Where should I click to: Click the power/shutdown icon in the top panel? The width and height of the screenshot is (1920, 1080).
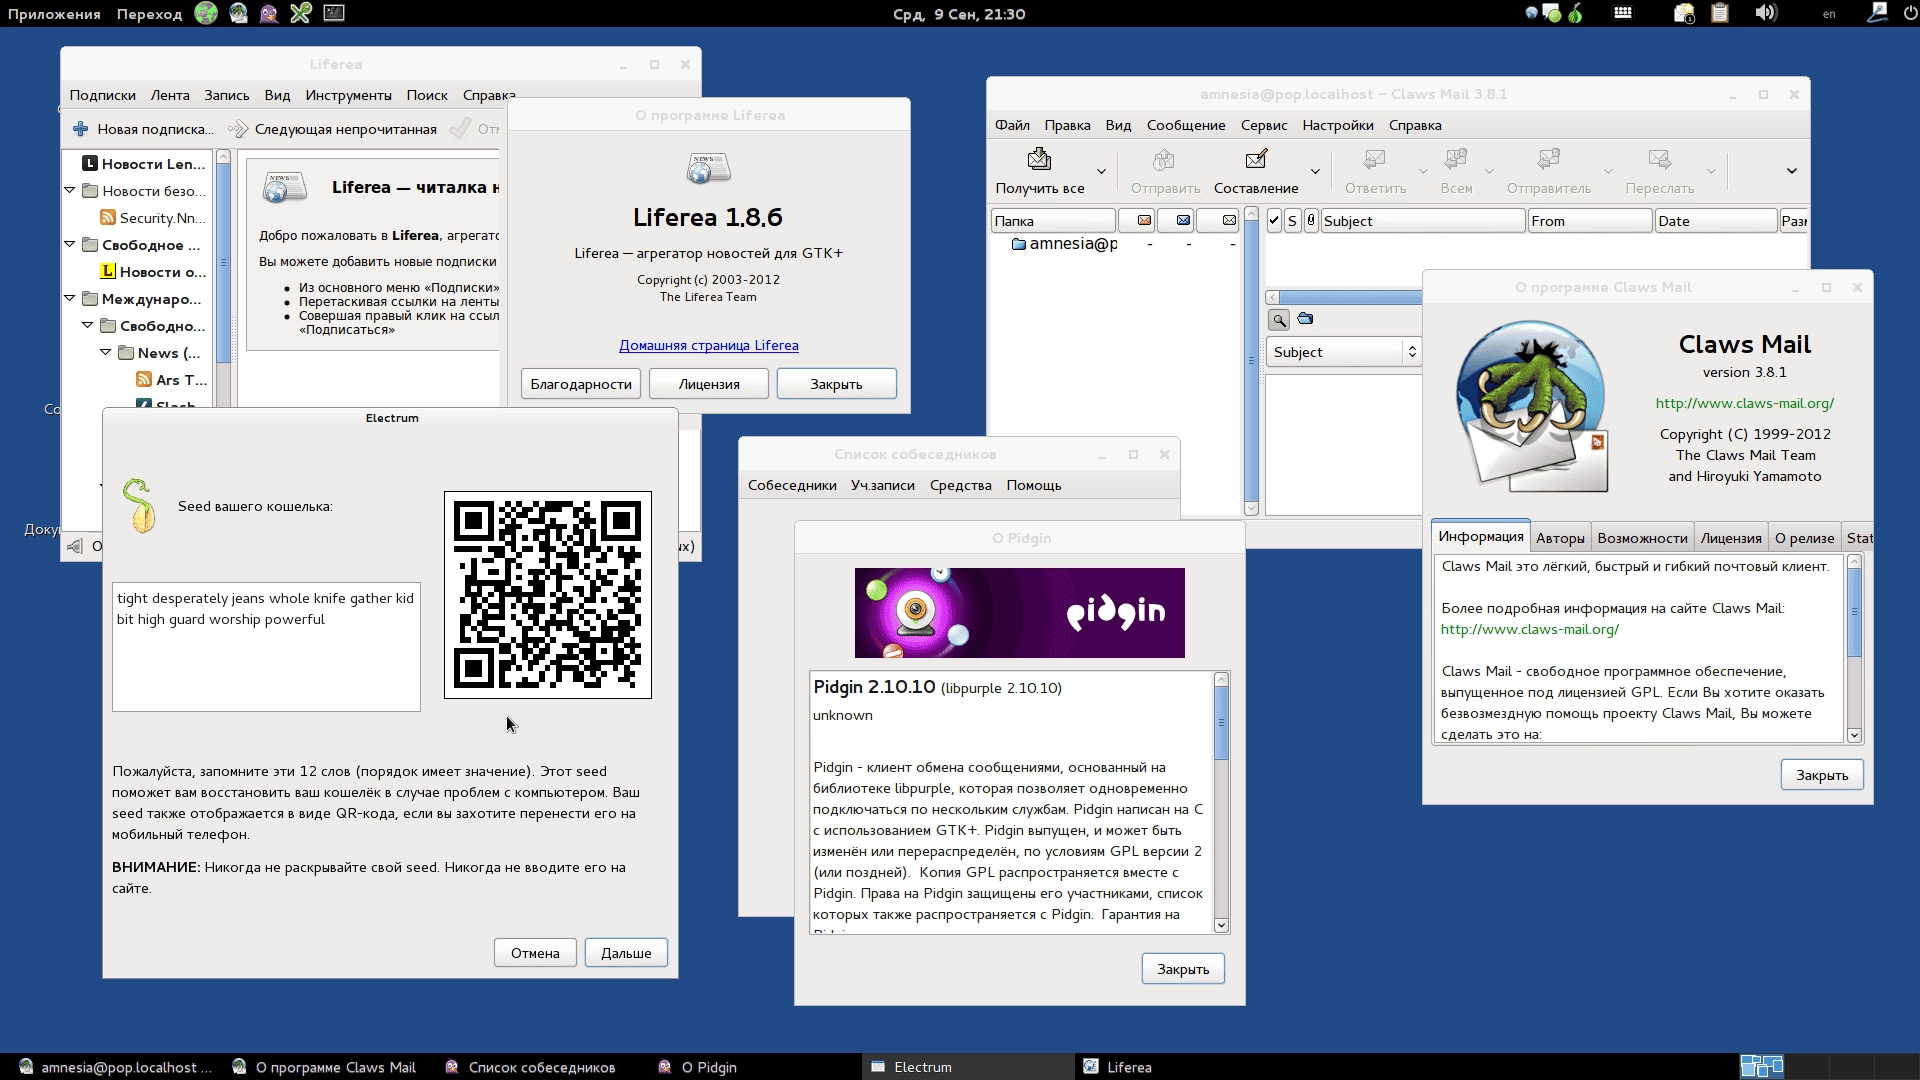[1910, 13]
